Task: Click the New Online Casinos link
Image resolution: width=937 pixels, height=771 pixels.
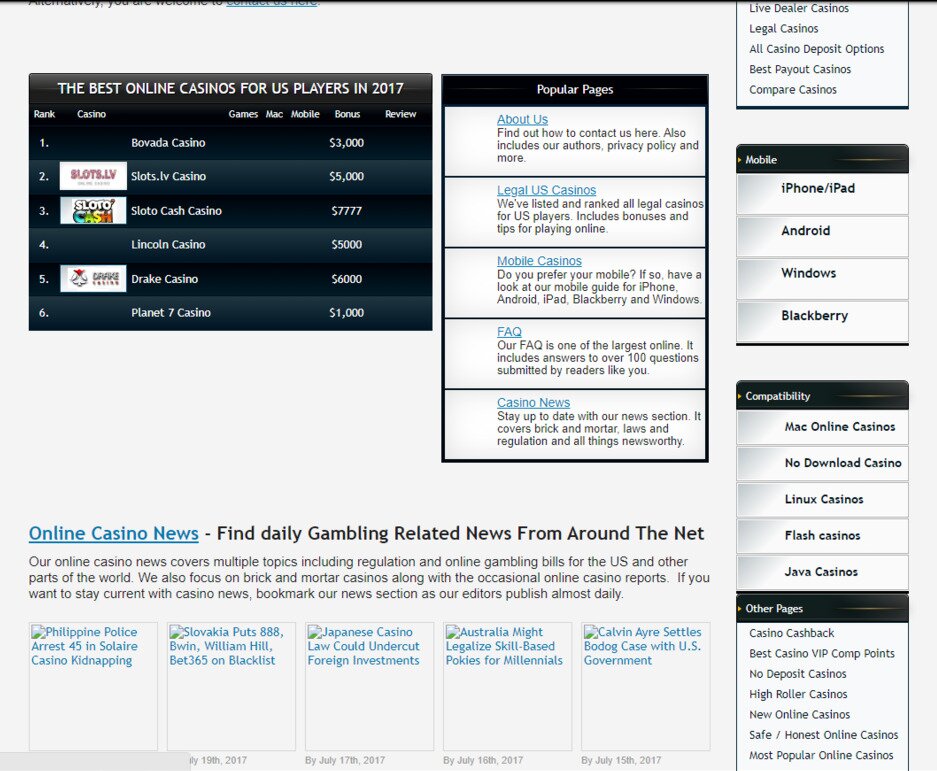Action: pos(799,714)
